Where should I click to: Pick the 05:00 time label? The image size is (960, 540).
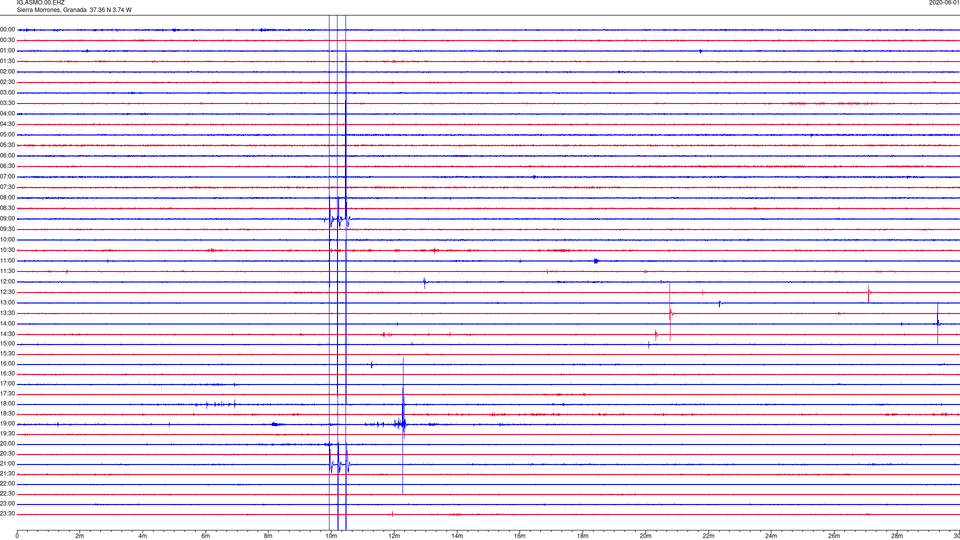pyautogui.click(x=7, y=135)
